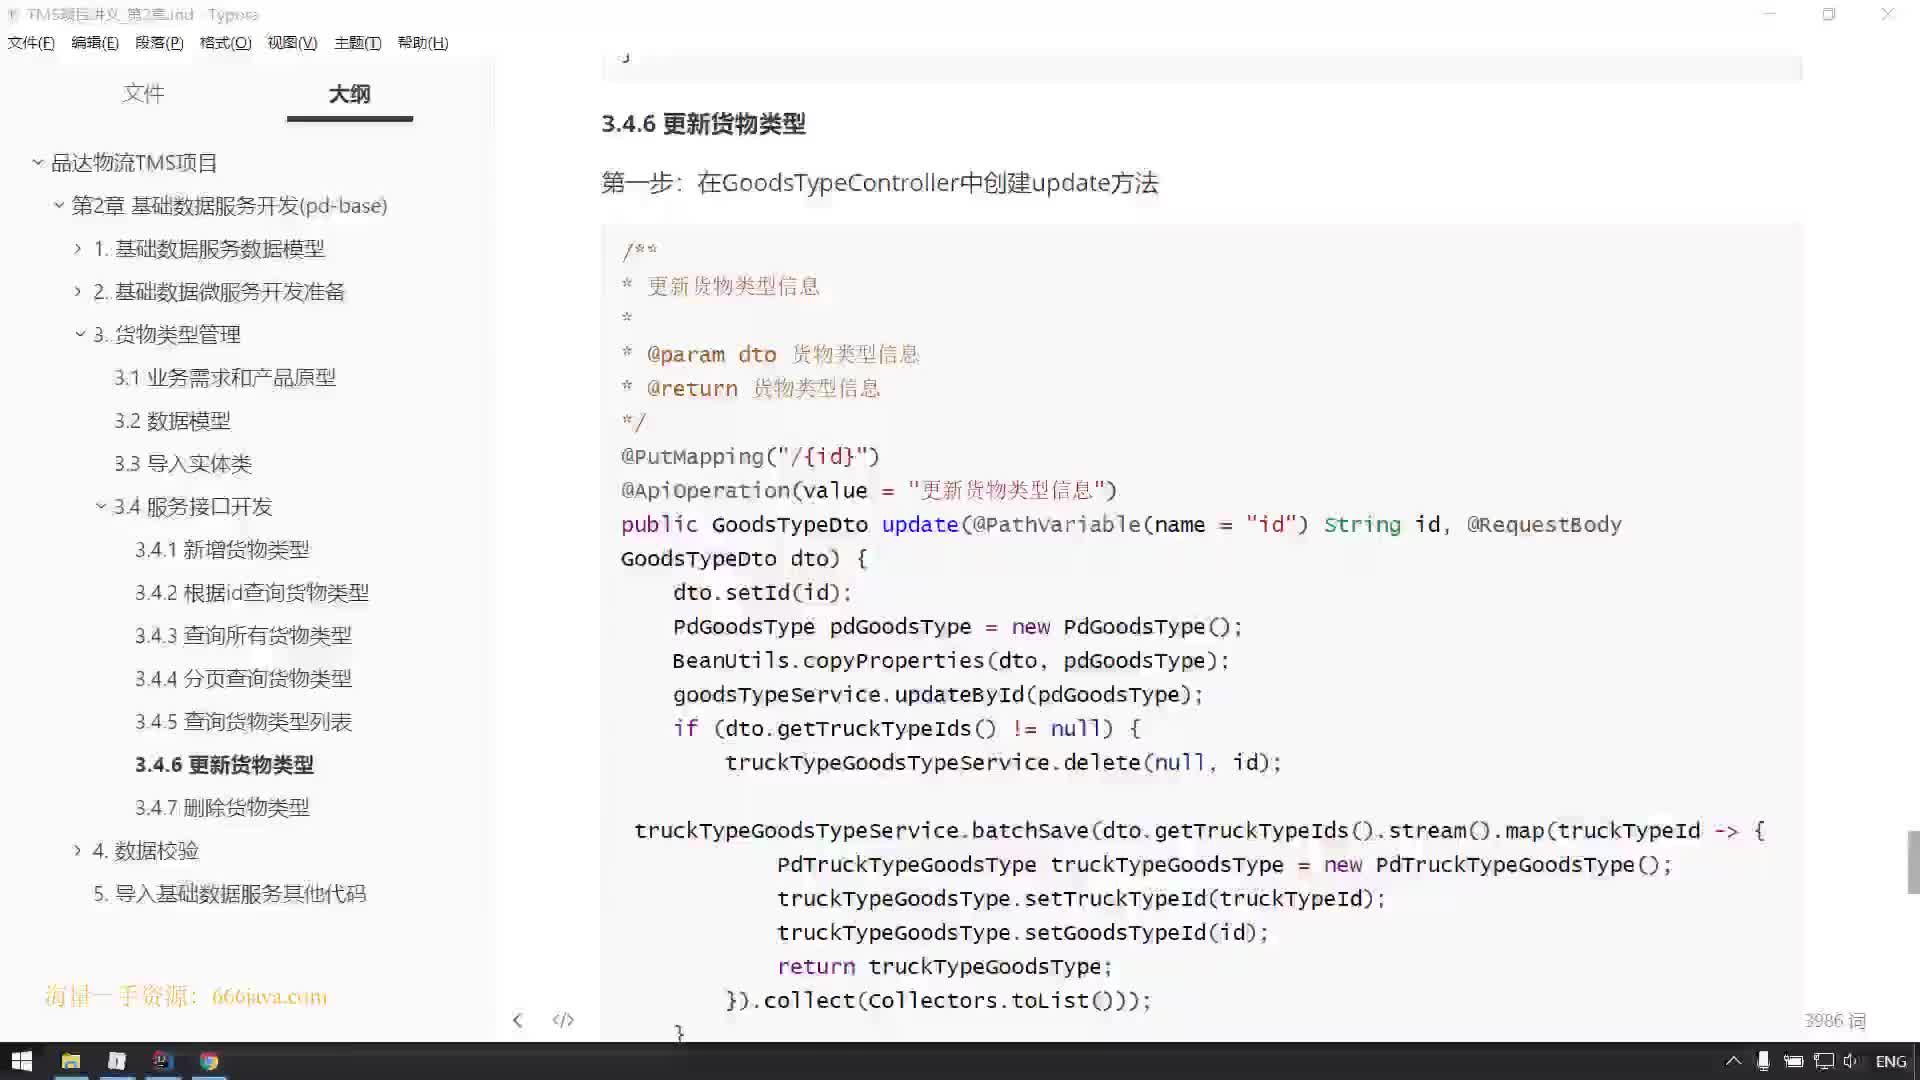
Task: Go to 3.4.4 分页查询货物类型 heading
Action: [x=243, y=678]
